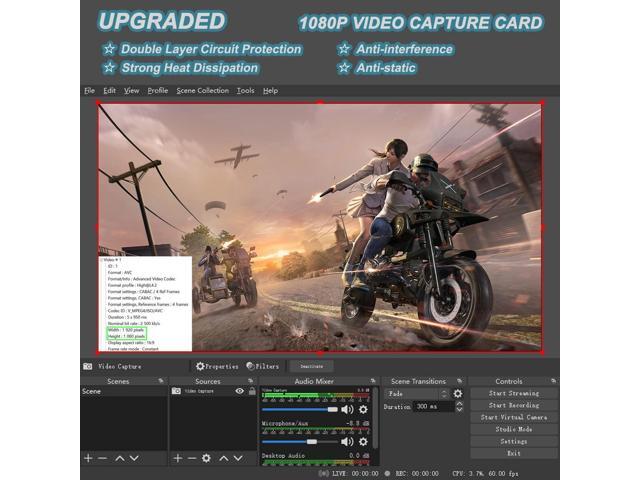Open transition properties gear icon
640x480 pixels.
[x=458, y=393]
